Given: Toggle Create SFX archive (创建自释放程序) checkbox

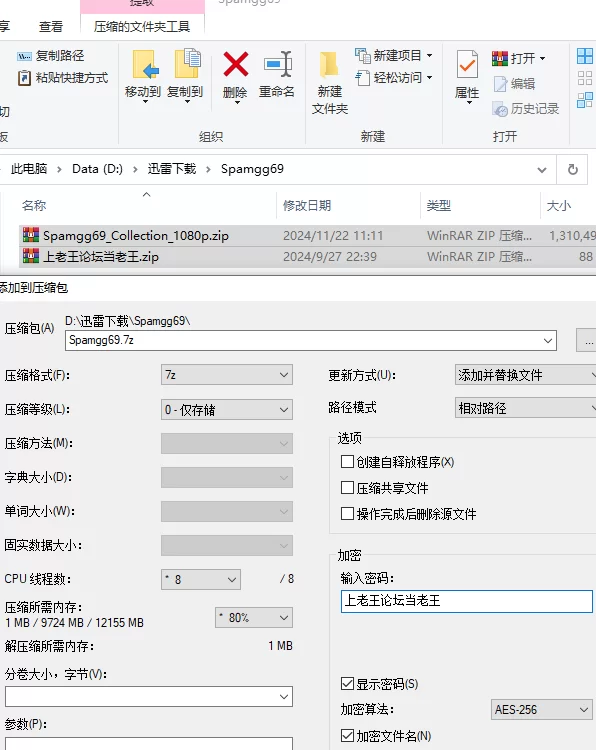Looking at the screenshot, I should pyautogui.click(x=347, y=462).
